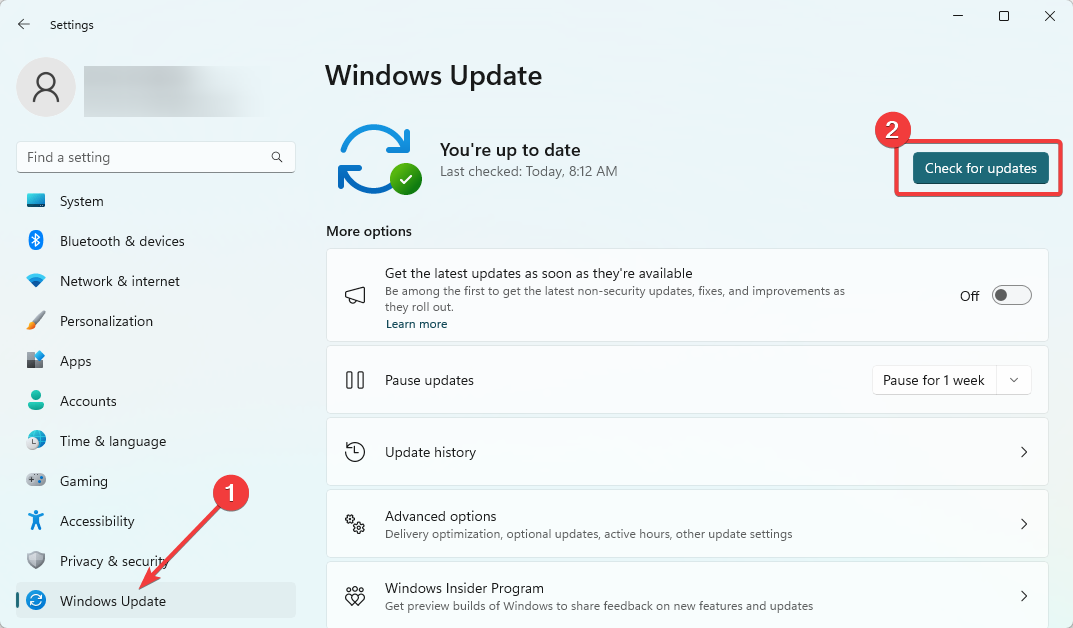The image size is (1073, 628).
Task: Expand Windows Insider Program chevron
Action: click(x=1024, y=596)
